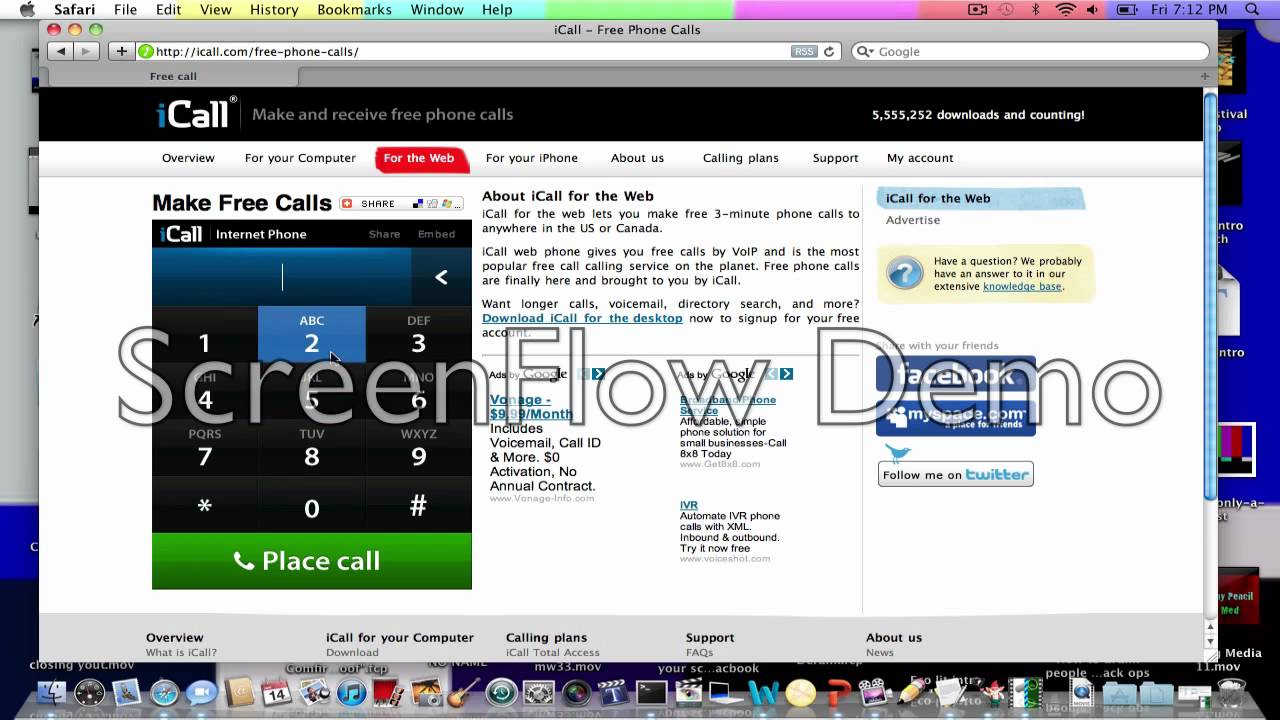Open the Share option on the Internet Phone
The width and height of the screenshot is (1280, 720).
pos(384,234)
